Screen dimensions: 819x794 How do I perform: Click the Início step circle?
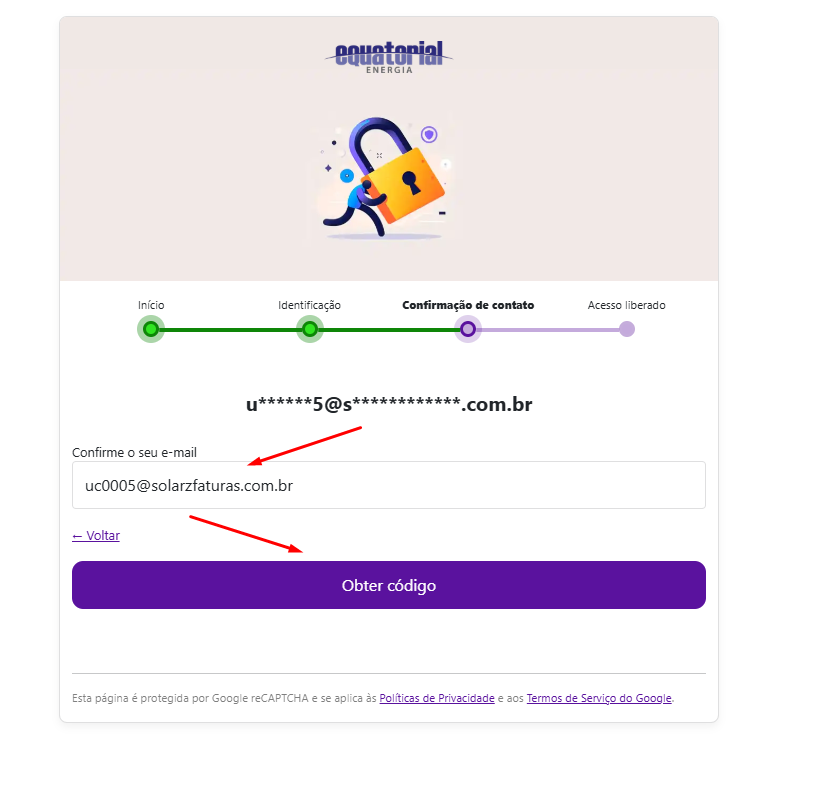[151, 329]
